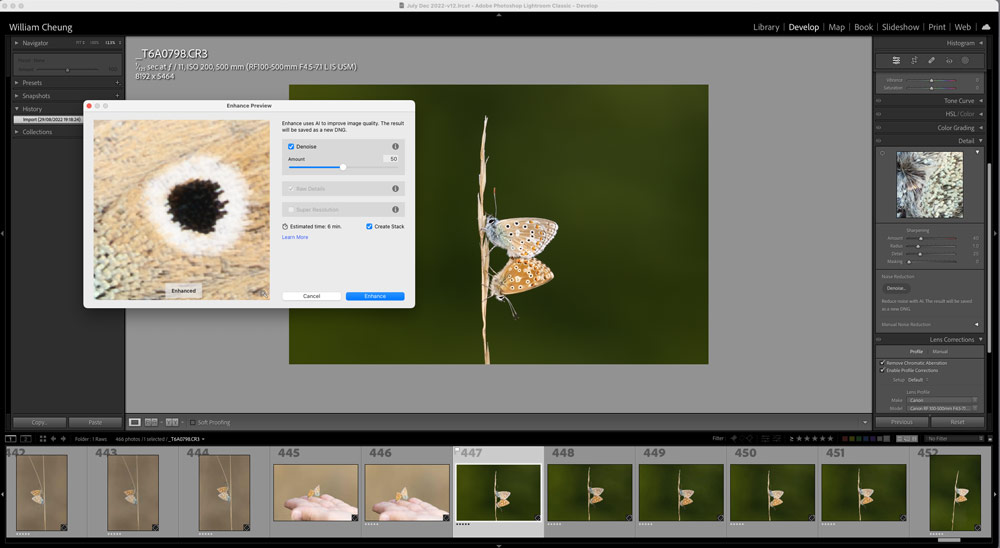Switch to Print module
1000x548 pixels.
937,27
